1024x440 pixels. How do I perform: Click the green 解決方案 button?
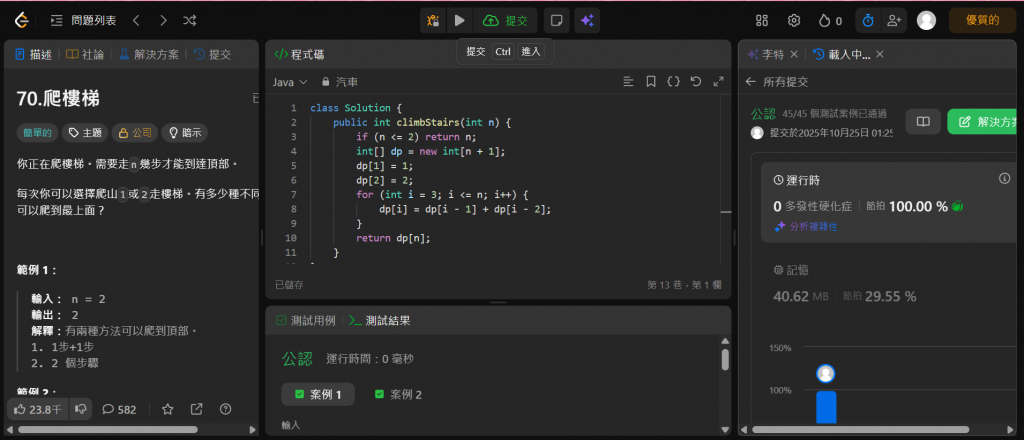(984, 121)
